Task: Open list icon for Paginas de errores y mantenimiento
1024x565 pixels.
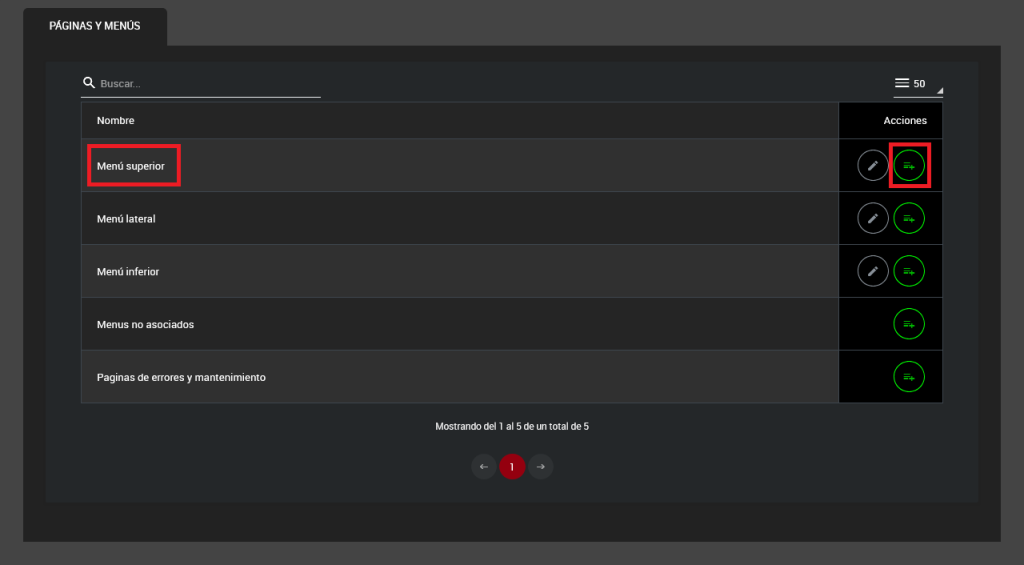Action: (909, 377)
